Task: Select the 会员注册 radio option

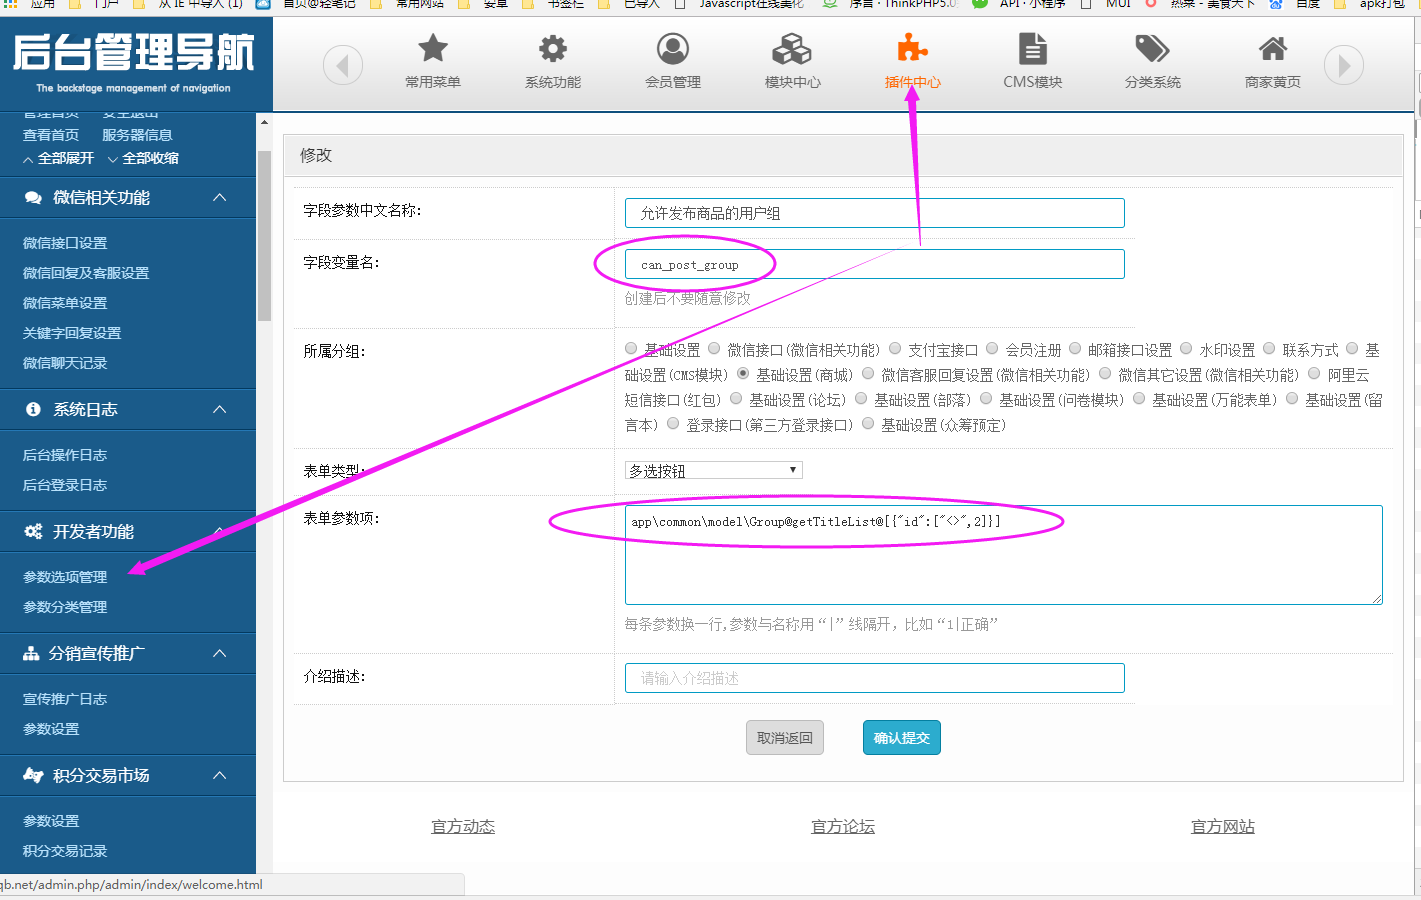Action: tap(992, 349)
